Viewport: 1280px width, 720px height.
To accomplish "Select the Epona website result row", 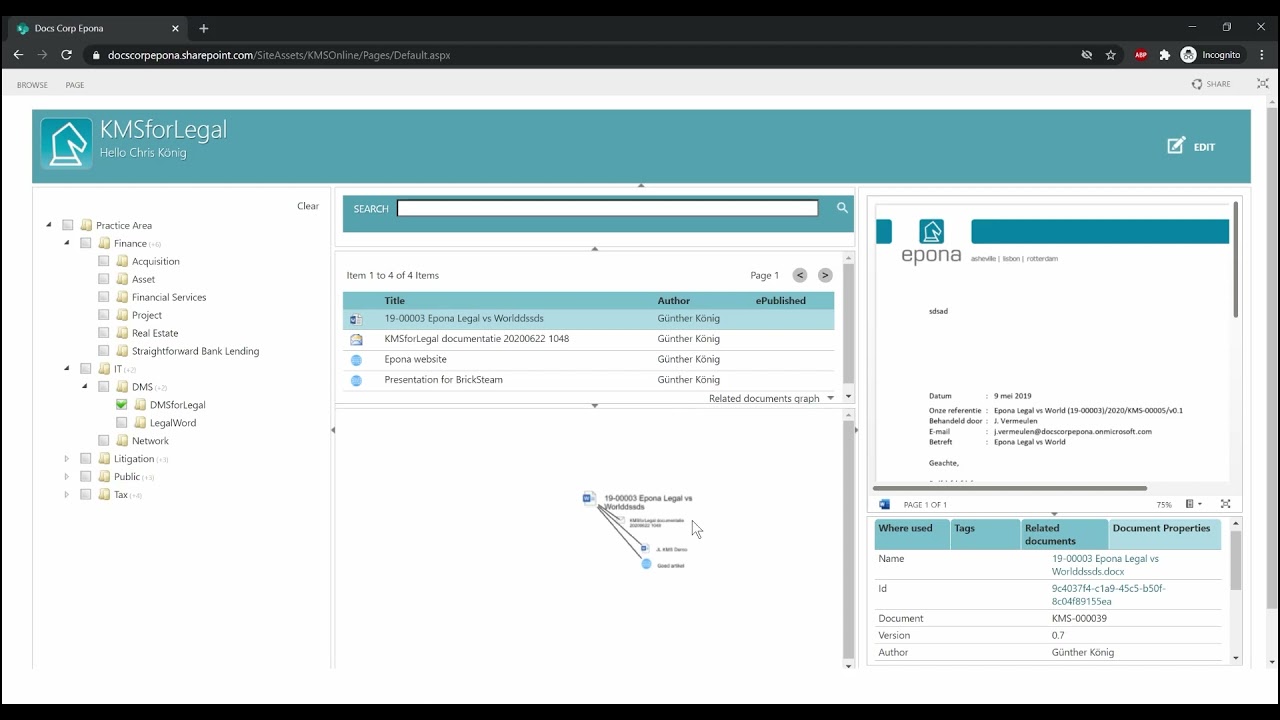I will [x=589, y=360].
